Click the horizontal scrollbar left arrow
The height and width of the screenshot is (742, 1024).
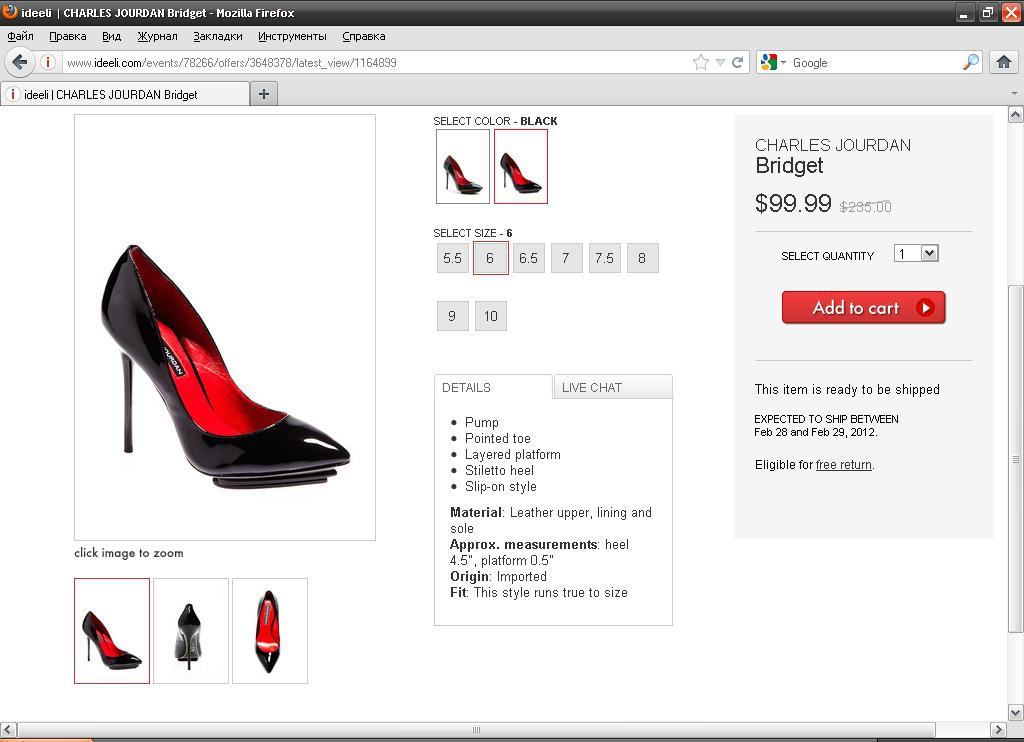pos(8,729)
